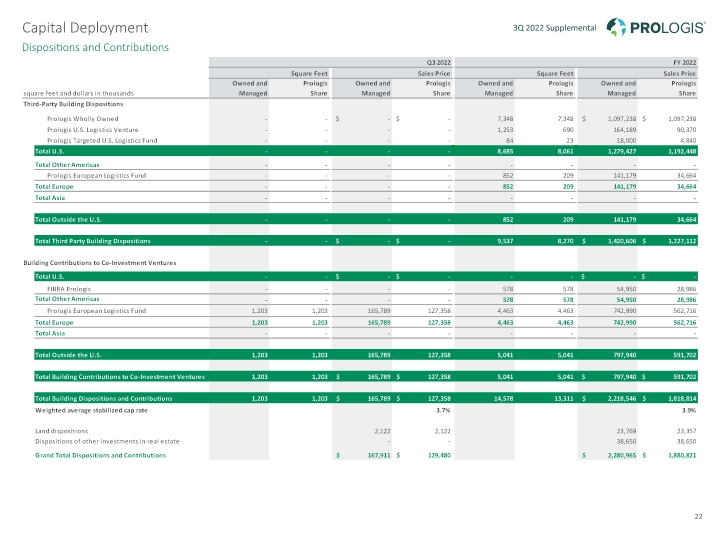Image resolution: width=720 pixels, height=540 pixels.
Task: Click the 'Q3 2022' column group header
Action: (x=439, y=62)
